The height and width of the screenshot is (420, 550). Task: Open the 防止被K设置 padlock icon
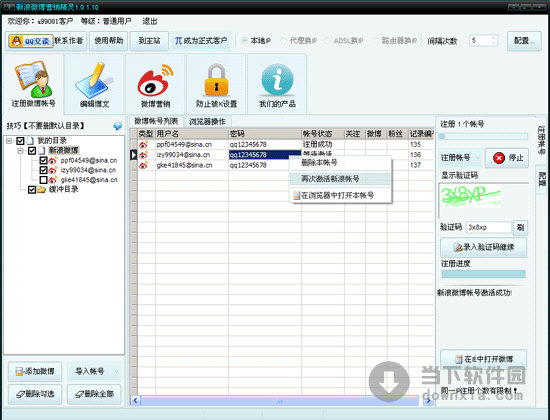click(216, 80)
